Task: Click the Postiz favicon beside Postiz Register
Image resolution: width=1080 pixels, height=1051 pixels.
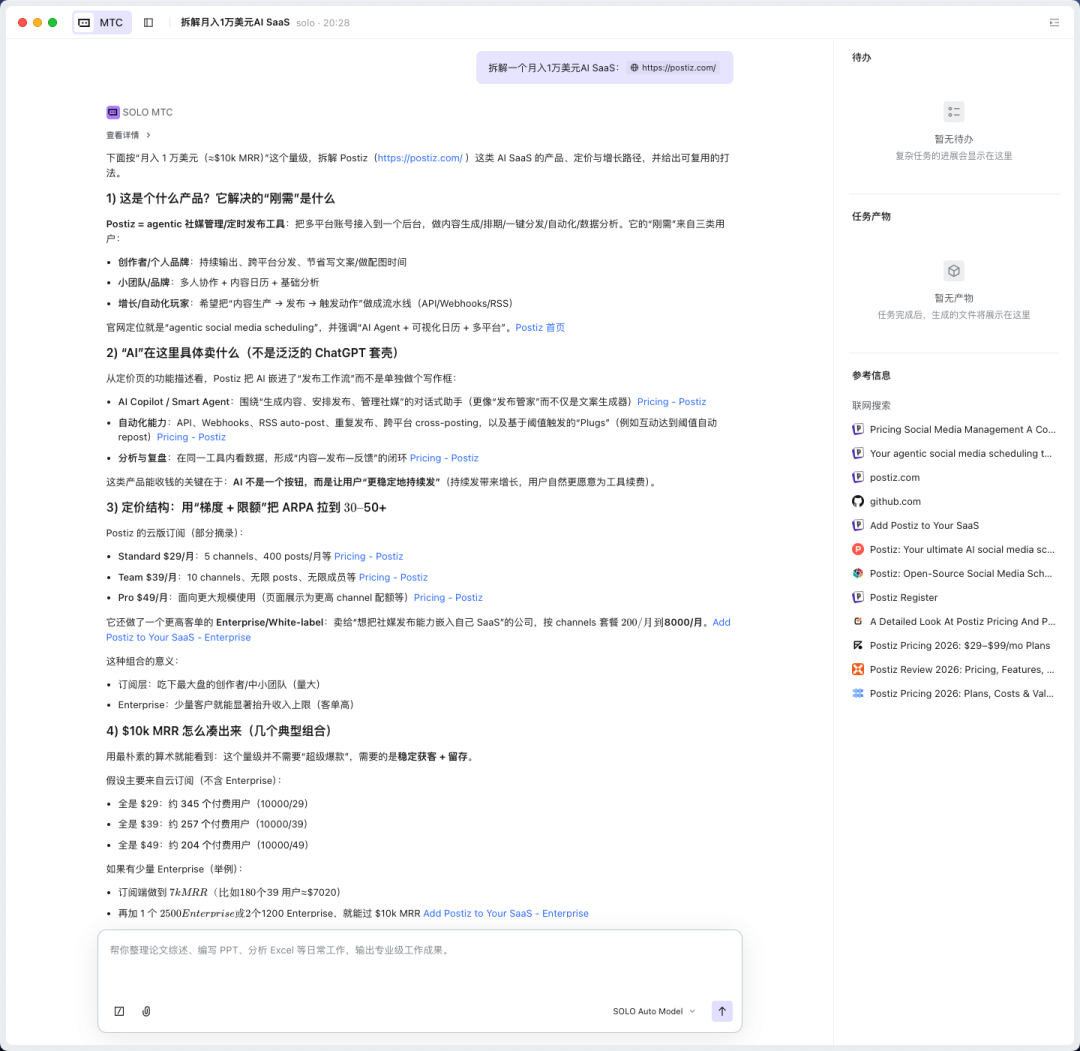Action: coord(858,597)
